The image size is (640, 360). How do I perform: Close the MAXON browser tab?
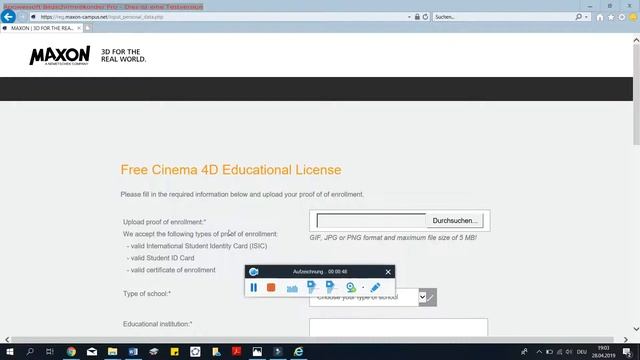tap(79, 28)
